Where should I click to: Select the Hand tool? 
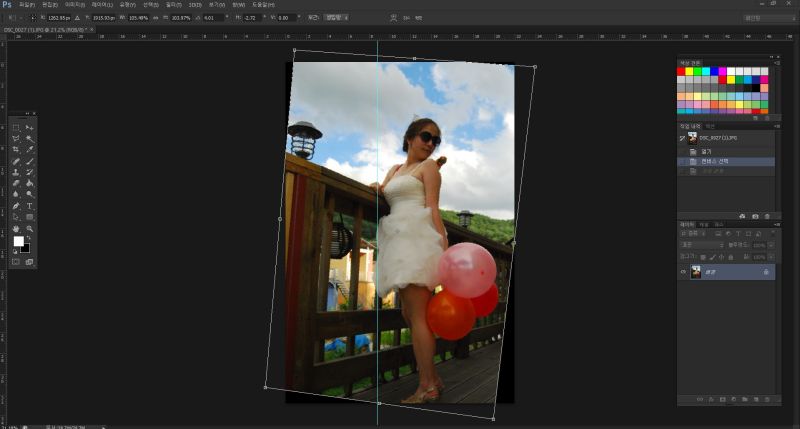coord(16,229)
